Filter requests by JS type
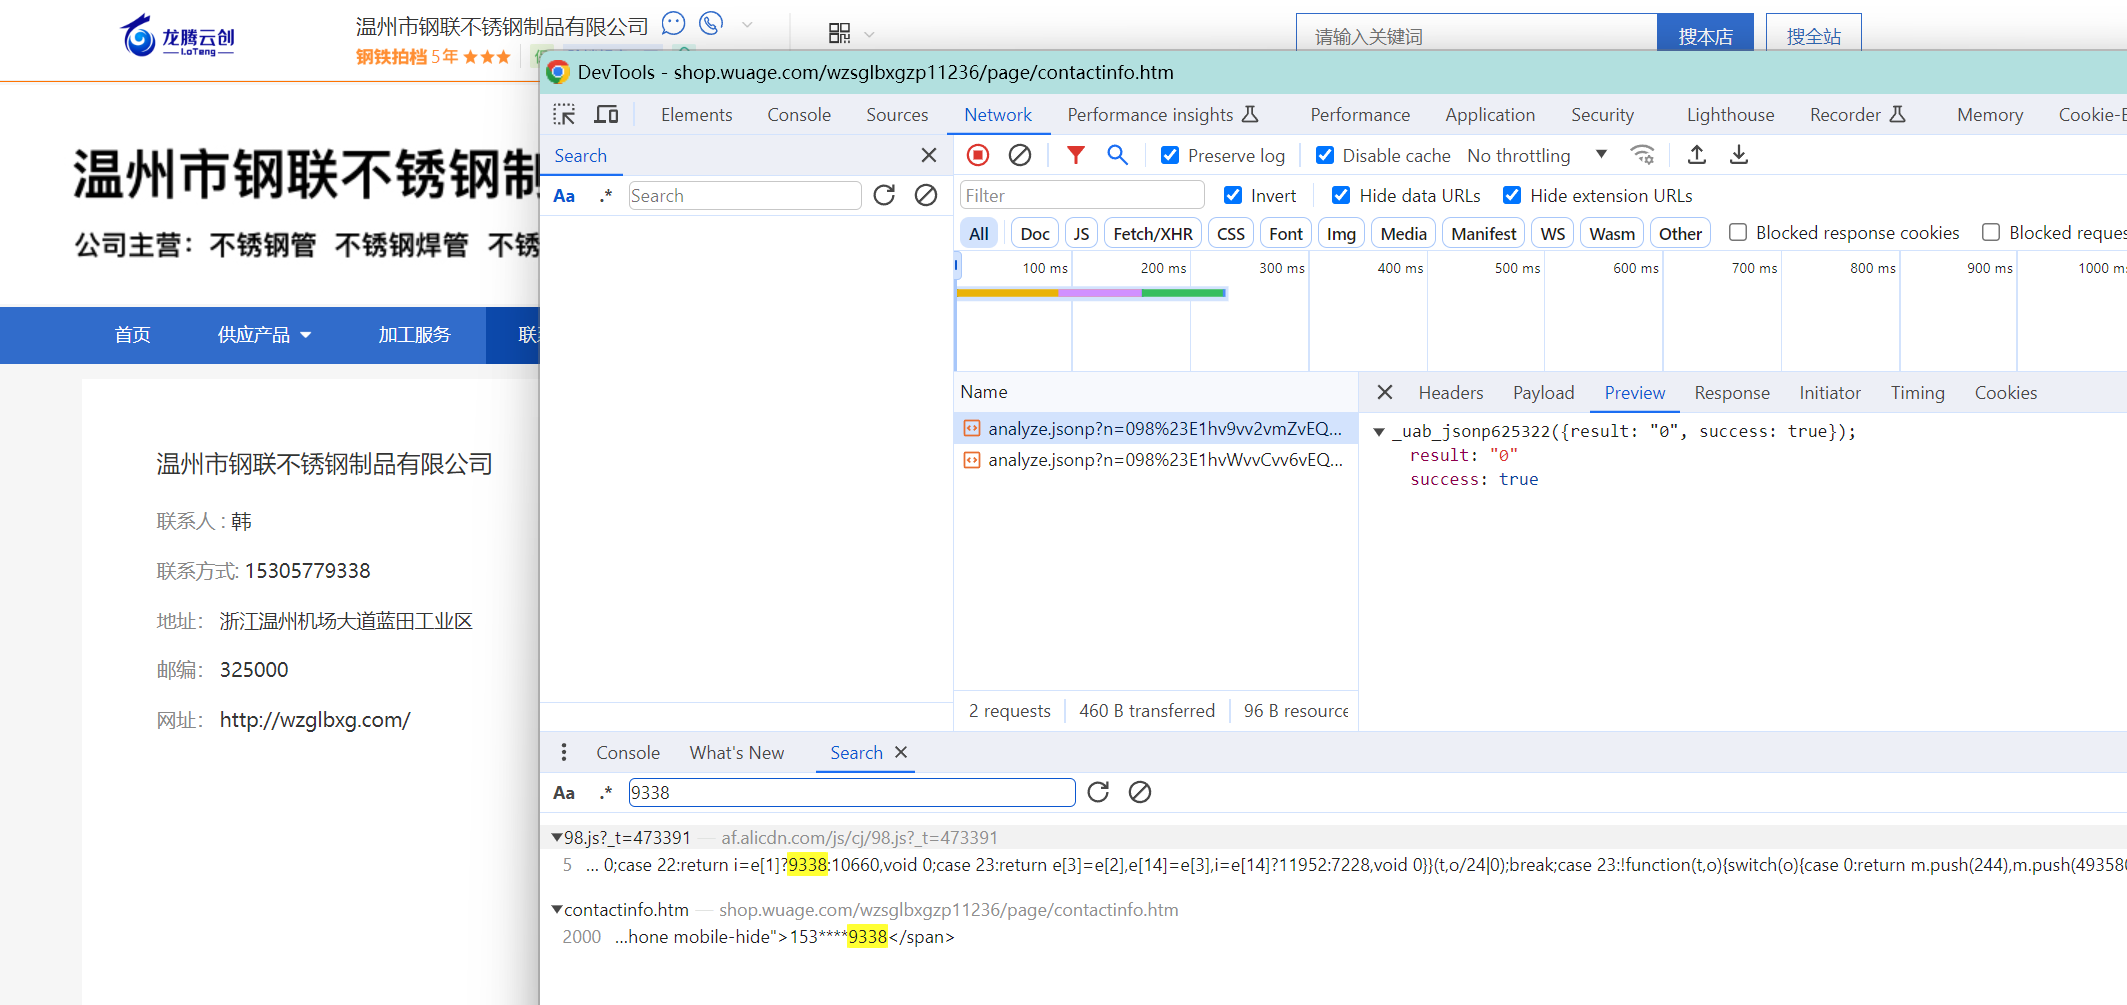 1081,233
